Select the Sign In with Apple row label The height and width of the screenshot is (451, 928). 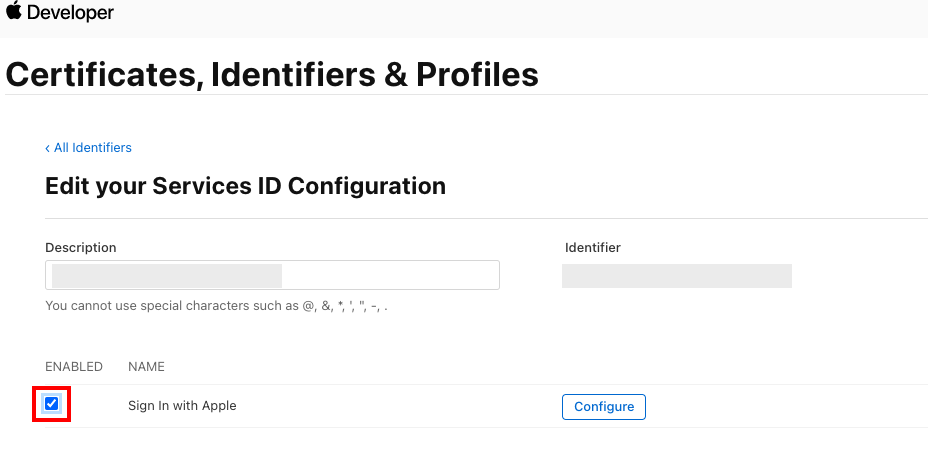[x=182, y=406]
